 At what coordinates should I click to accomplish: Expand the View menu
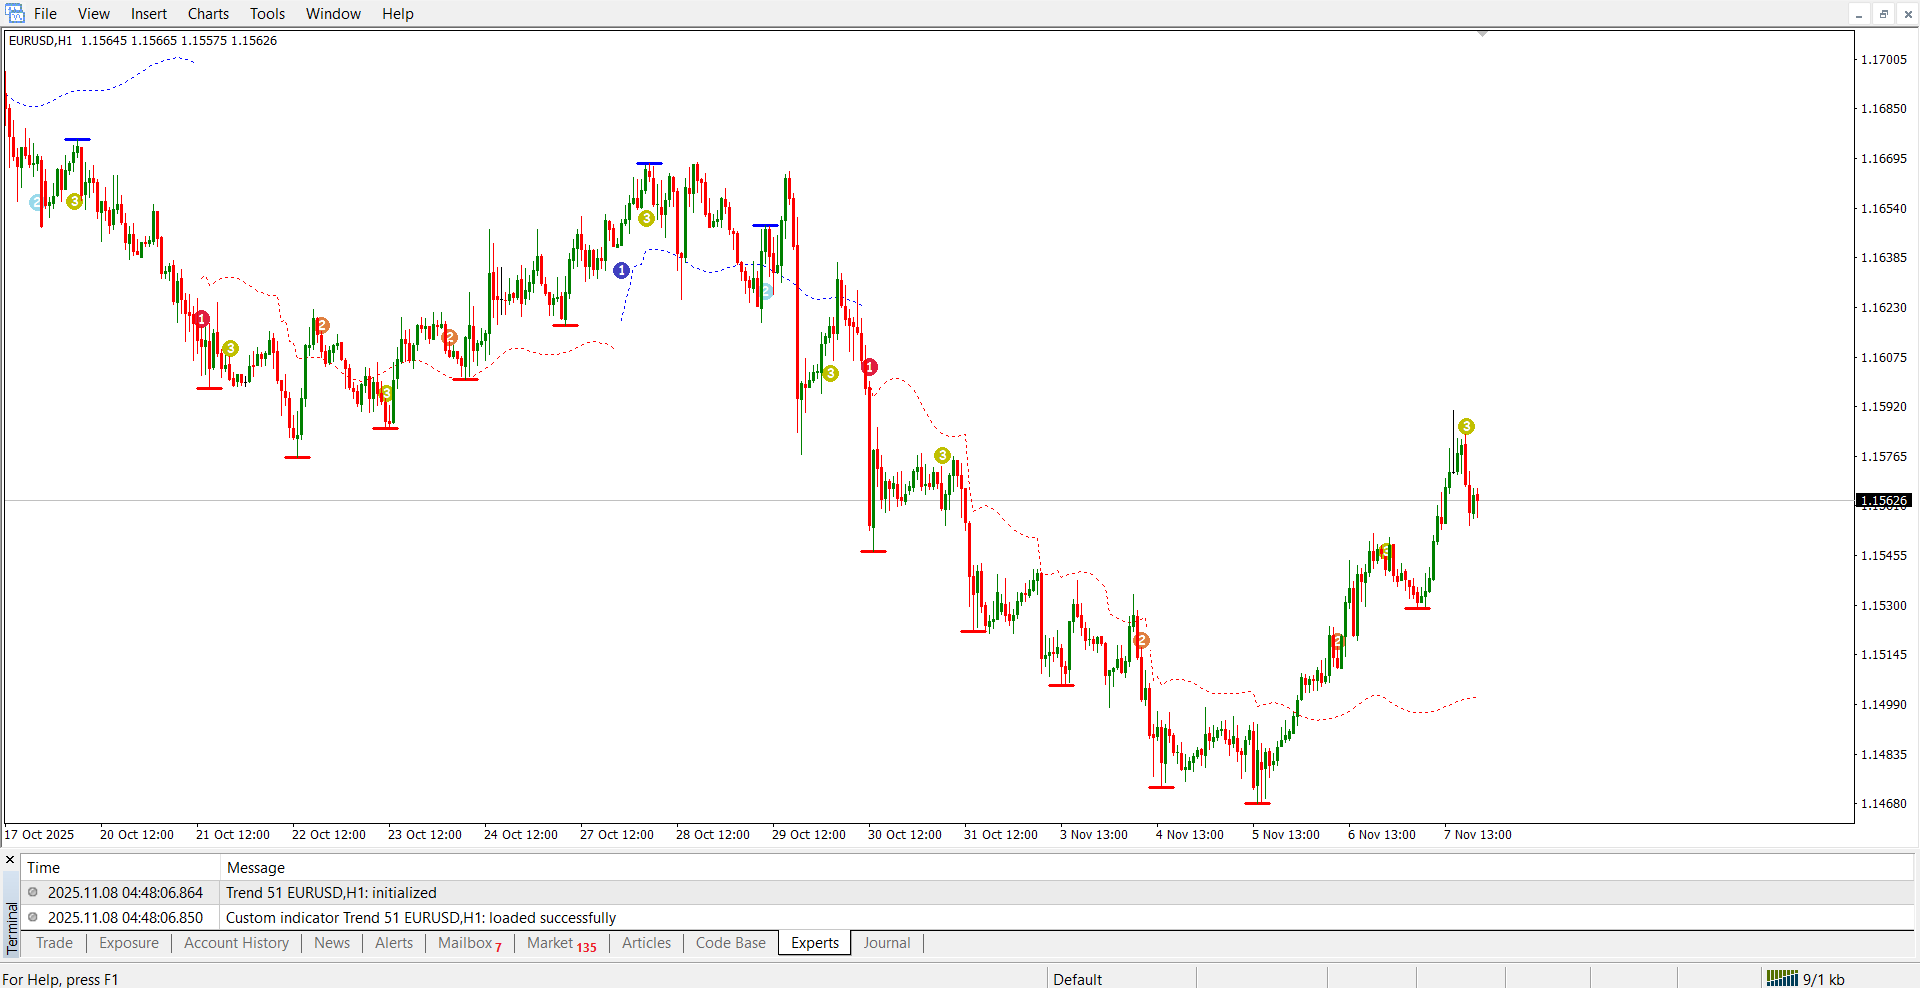[x=94, y=14]
